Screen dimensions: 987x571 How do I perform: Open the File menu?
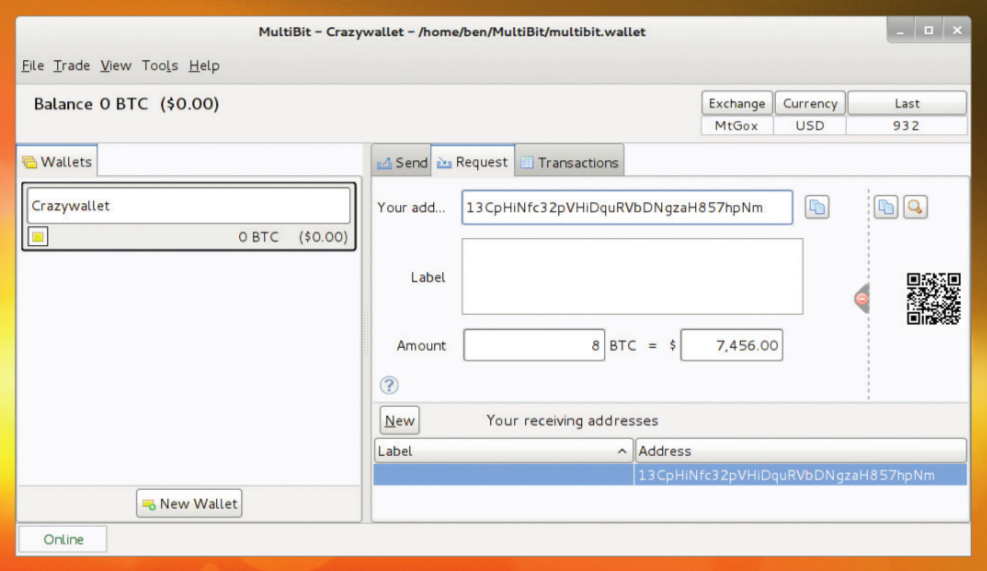pyautogui.click(x=33, y=65)
